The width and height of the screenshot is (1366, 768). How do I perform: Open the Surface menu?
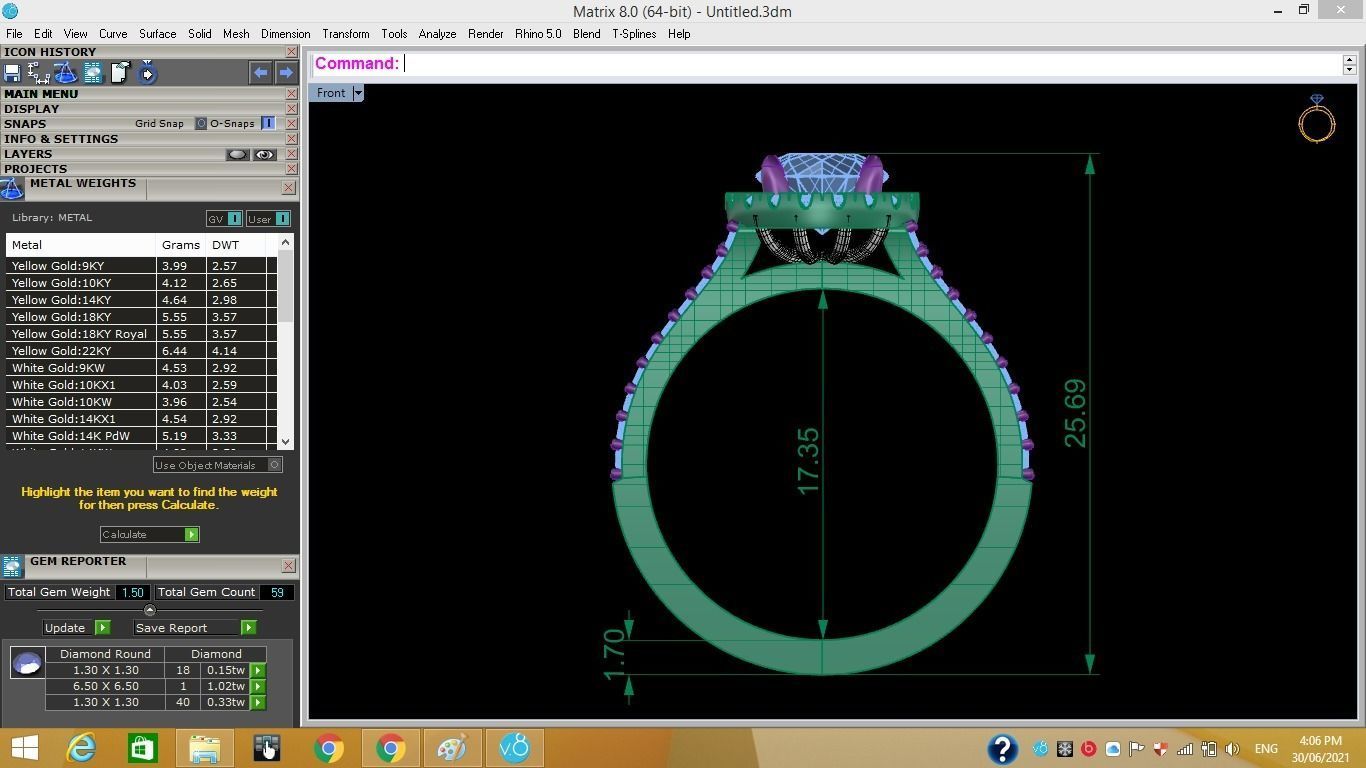[157, 34]
